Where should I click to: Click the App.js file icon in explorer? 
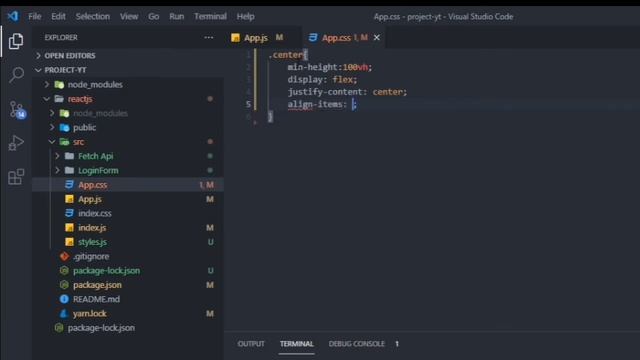[x=69, y=199]
